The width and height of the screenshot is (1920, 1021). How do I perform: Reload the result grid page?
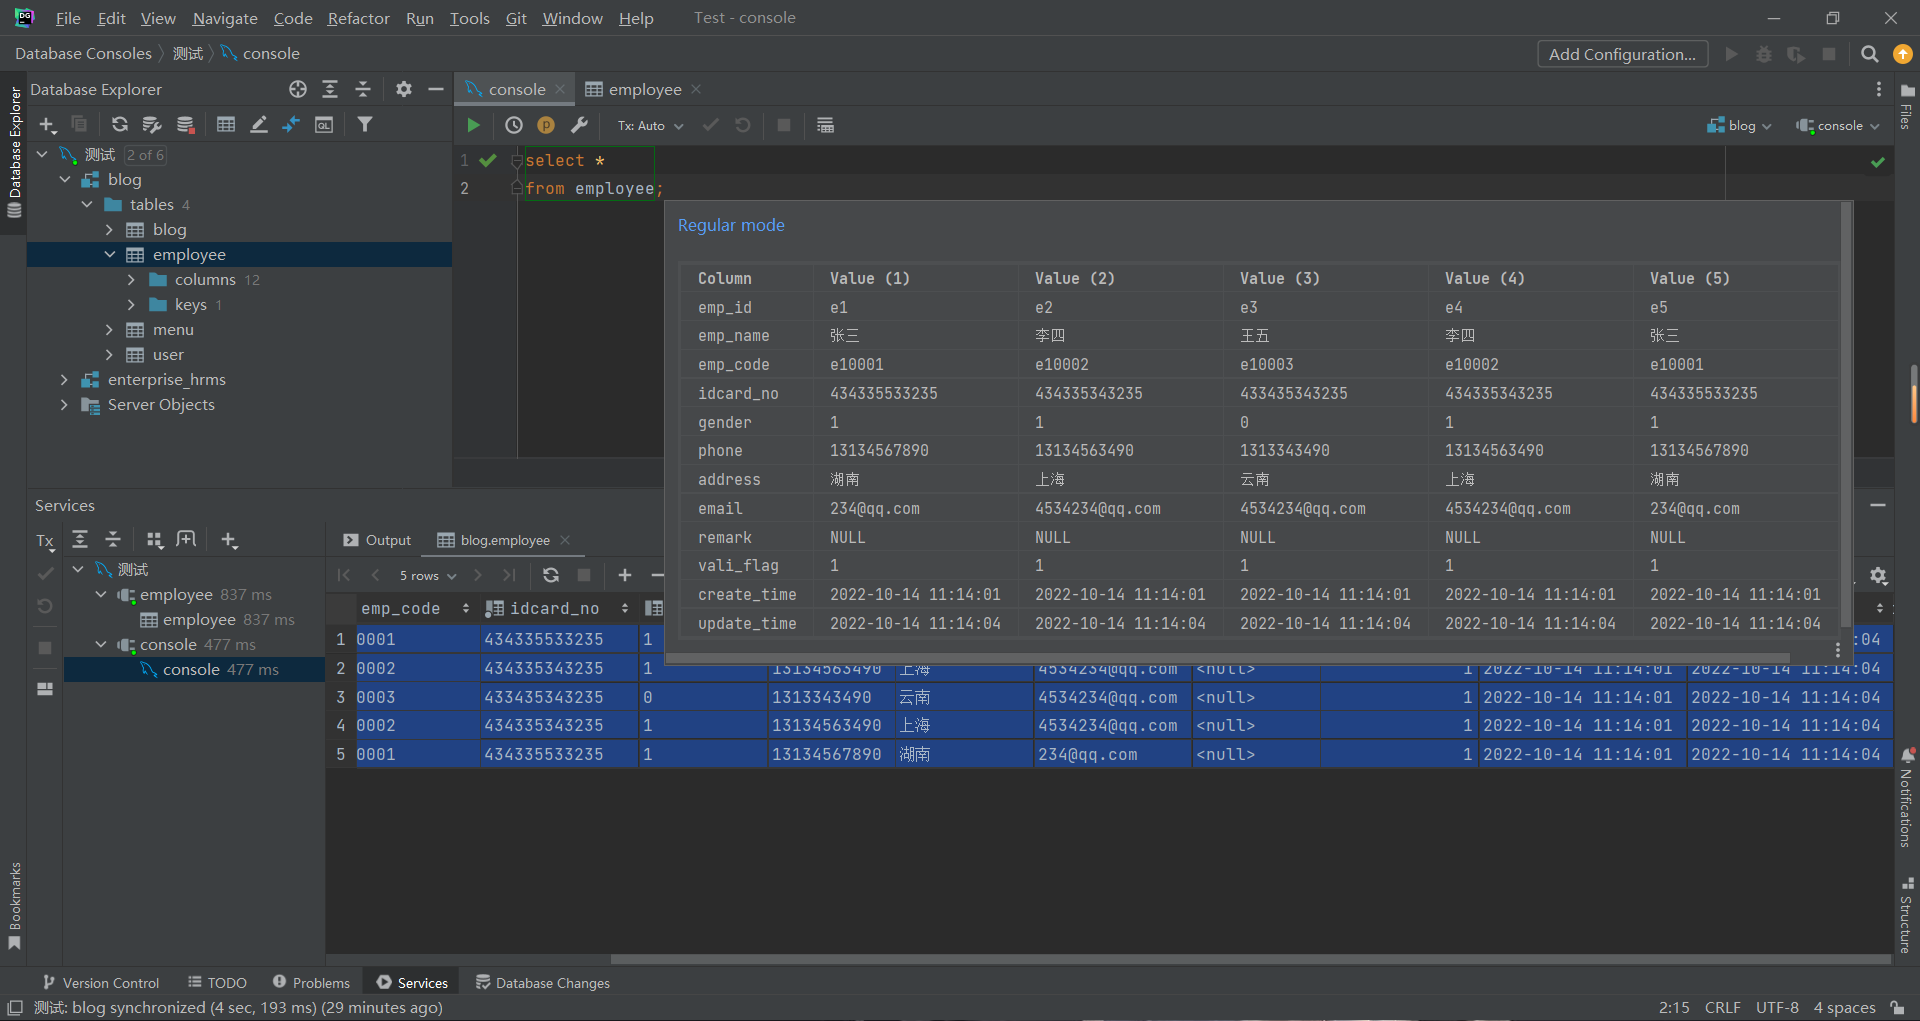(551, 575)
